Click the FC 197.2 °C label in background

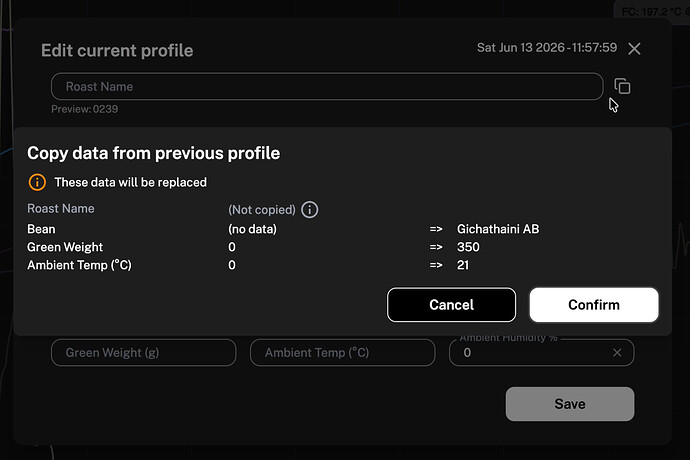tap(655, 11)
